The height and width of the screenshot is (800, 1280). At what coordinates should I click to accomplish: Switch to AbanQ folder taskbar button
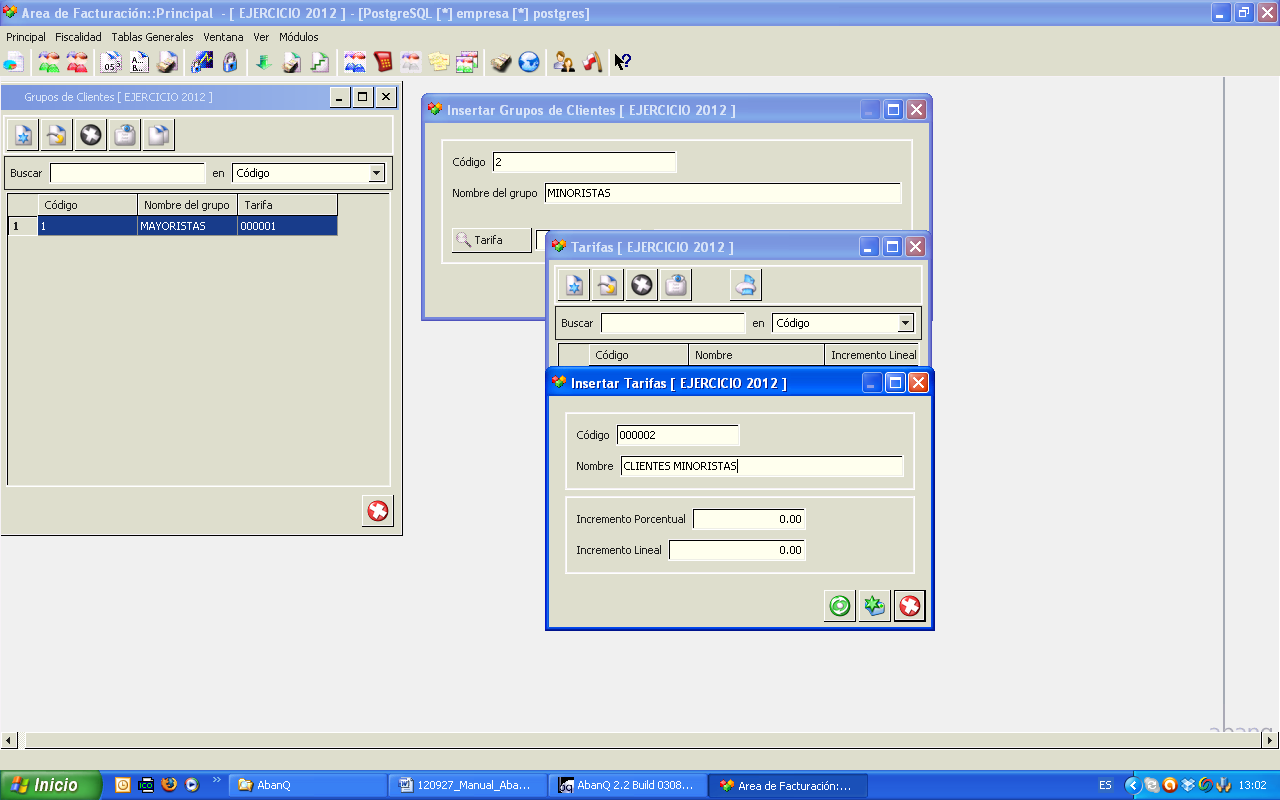click(x=308, y=785)
